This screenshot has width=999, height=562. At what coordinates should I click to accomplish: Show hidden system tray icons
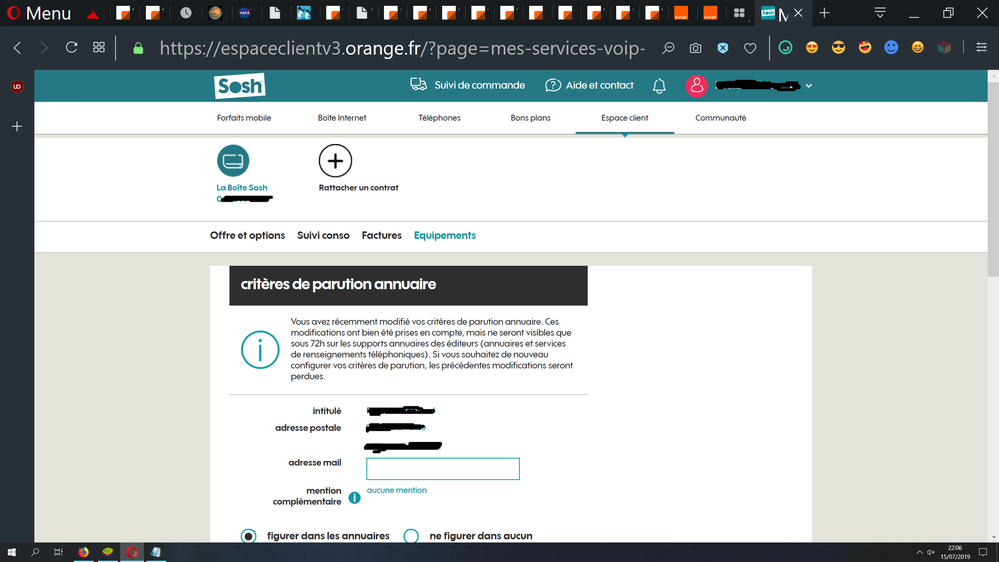point(919,552)
